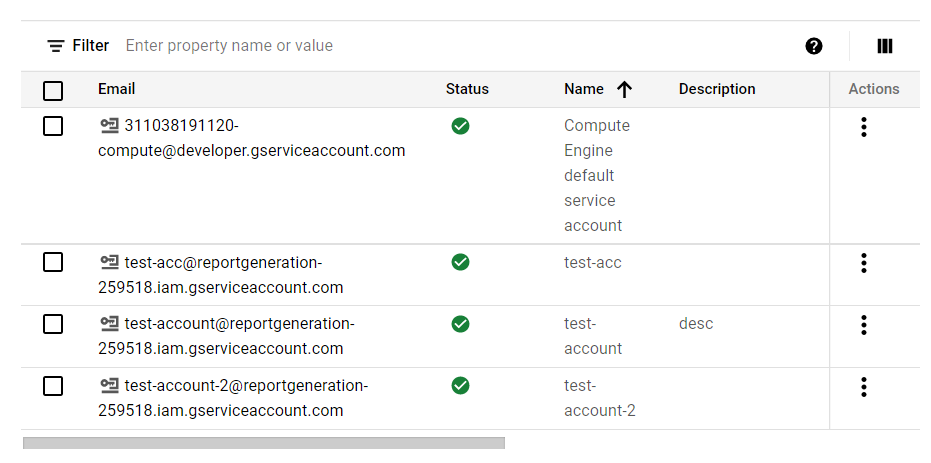Click service account icon beside 311038191120-compute email
This screenshot has width=931, height=463.
[x=109, y=126]
